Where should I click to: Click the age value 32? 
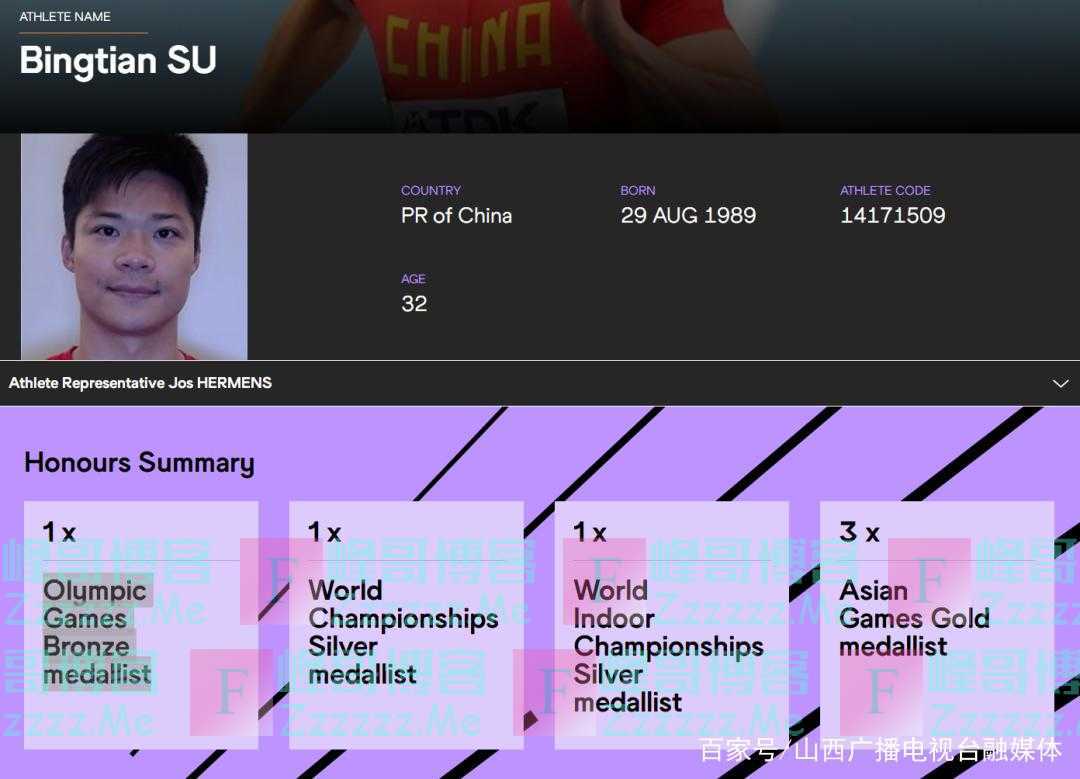click(x=414, y=304)
